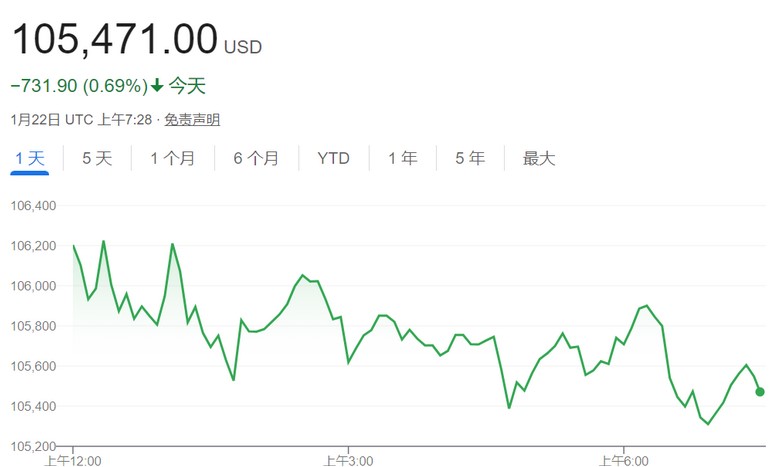Click the 上午6:00 time axis marker
769x467 pixels.
[x=623, y=460]
